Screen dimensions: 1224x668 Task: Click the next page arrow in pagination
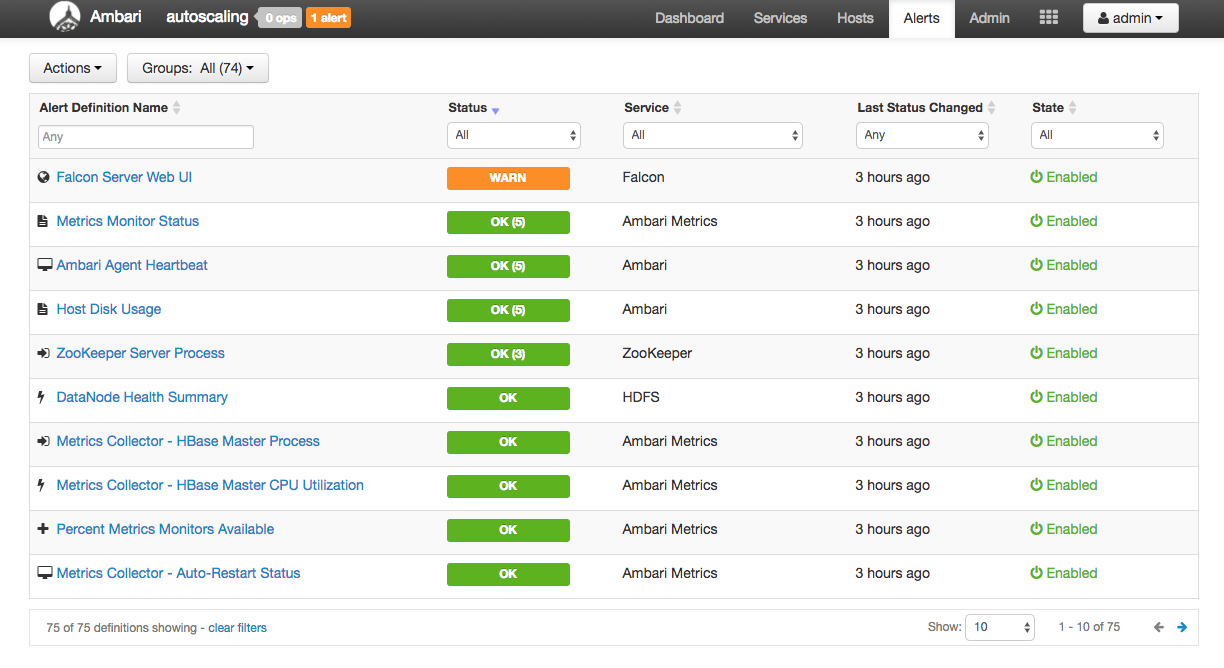1182,627
